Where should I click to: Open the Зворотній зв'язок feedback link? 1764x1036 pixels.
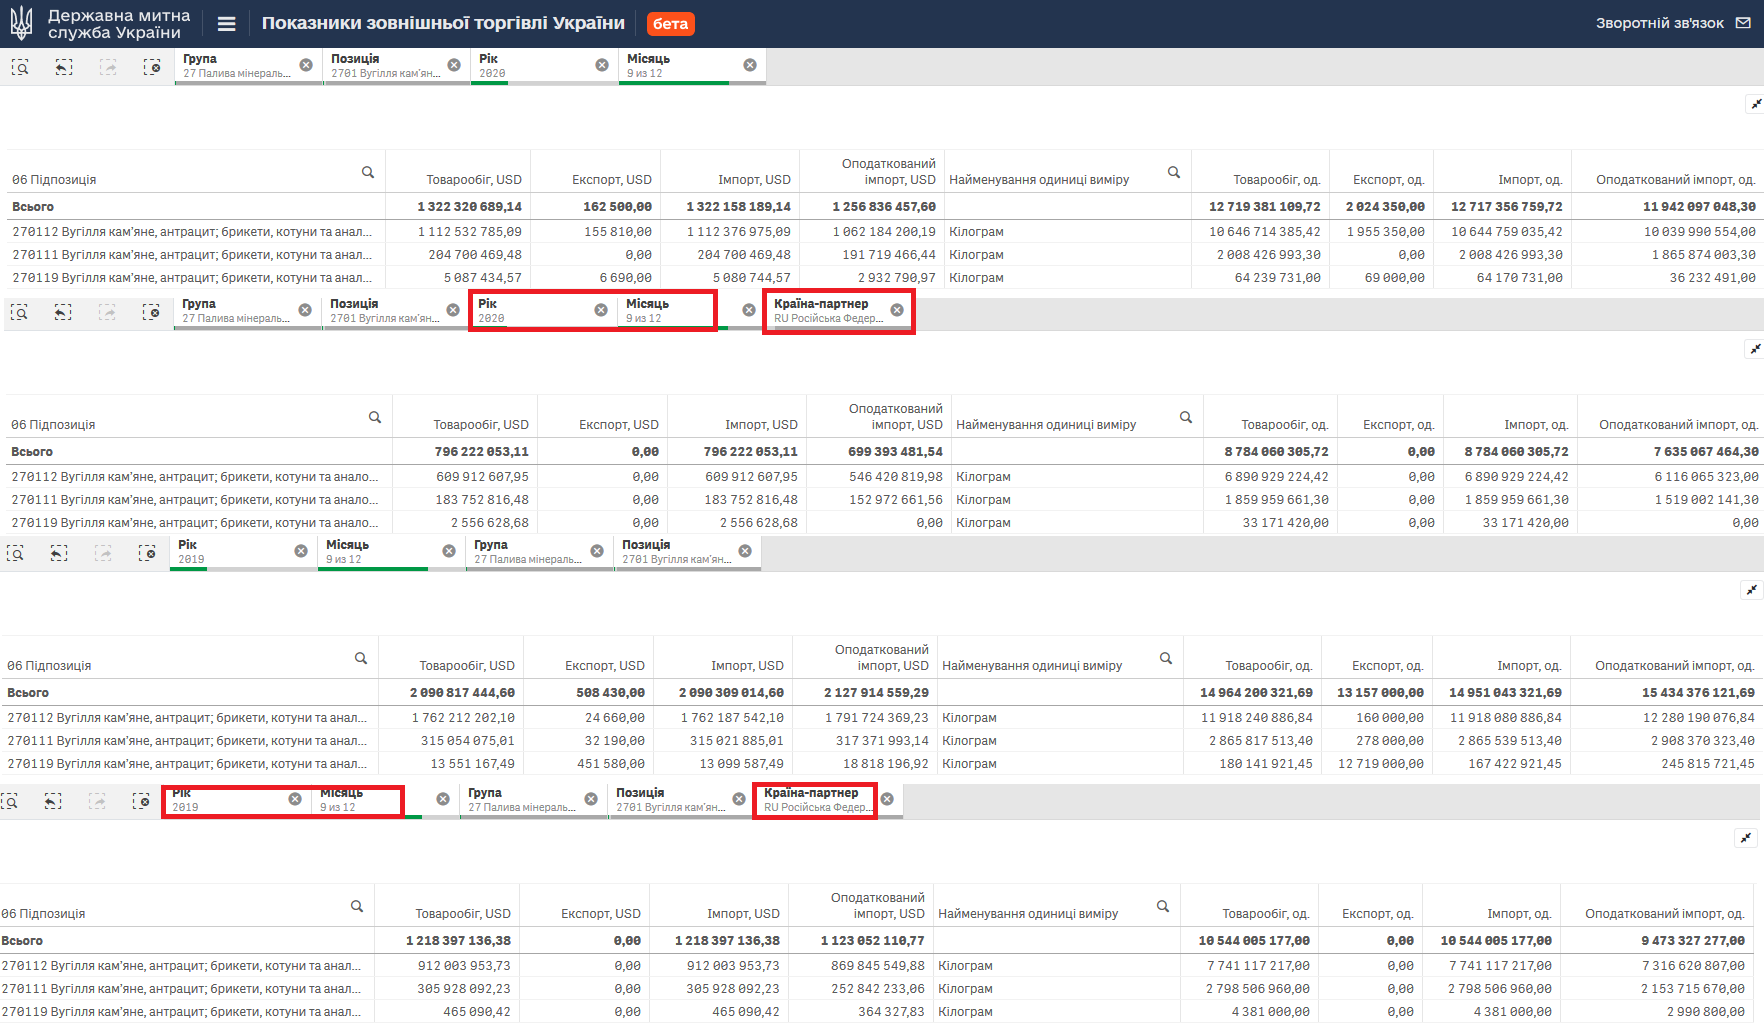pyautogui.click(x=1659, y=23)
